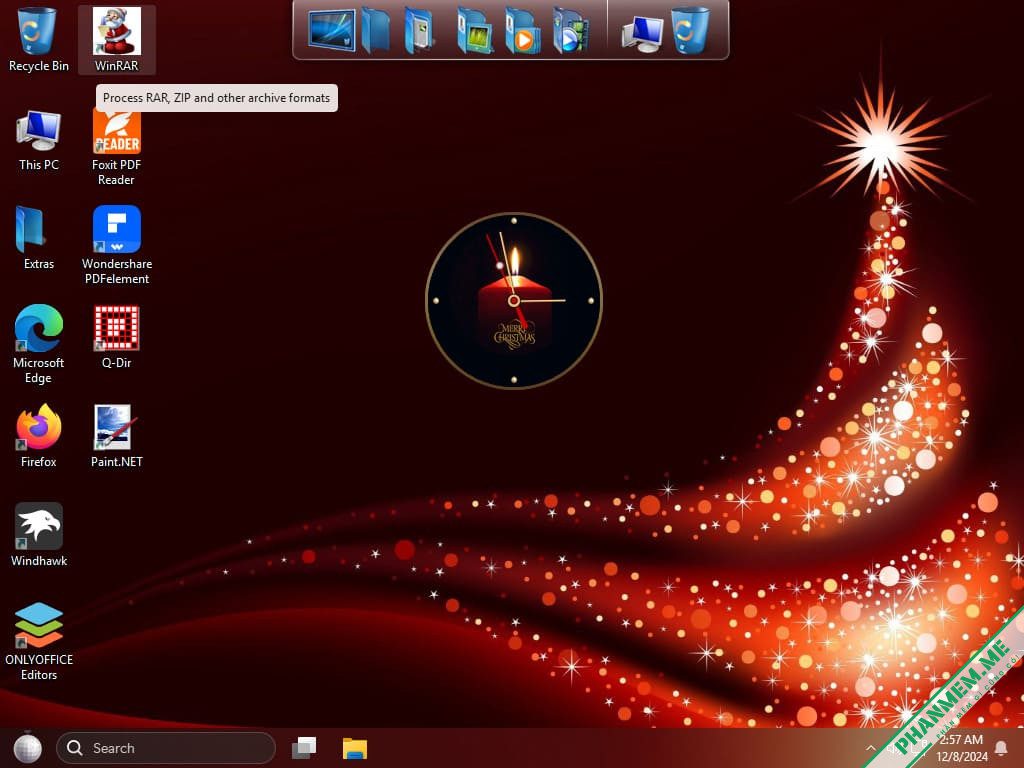Screen dimensions: 1024x768
Task: Open File Explorer from the taskbar
Action: 355,748
